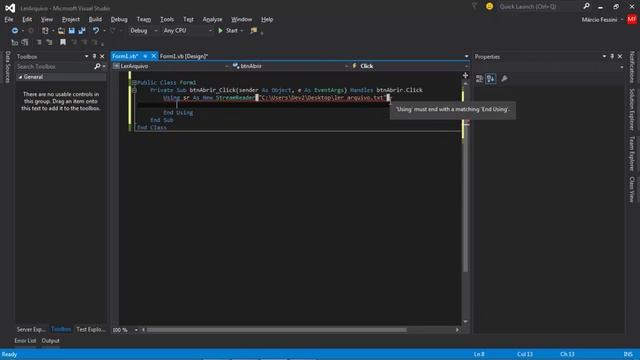This screenshot has height=360, width=640.
Task: Click the Save All toolbar icon
Action: [x=82, y=31]
